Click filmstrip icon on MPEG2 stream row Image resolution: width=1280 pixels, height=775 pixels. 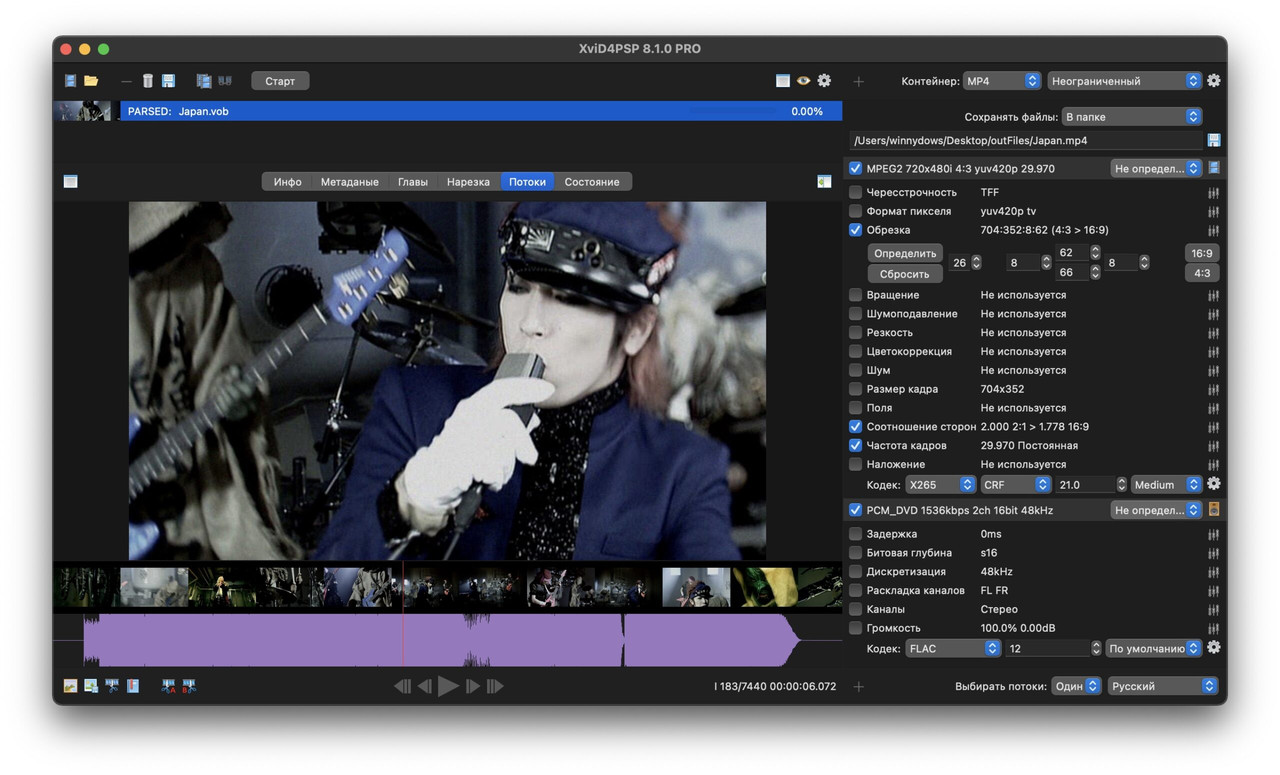(1214, 168)
